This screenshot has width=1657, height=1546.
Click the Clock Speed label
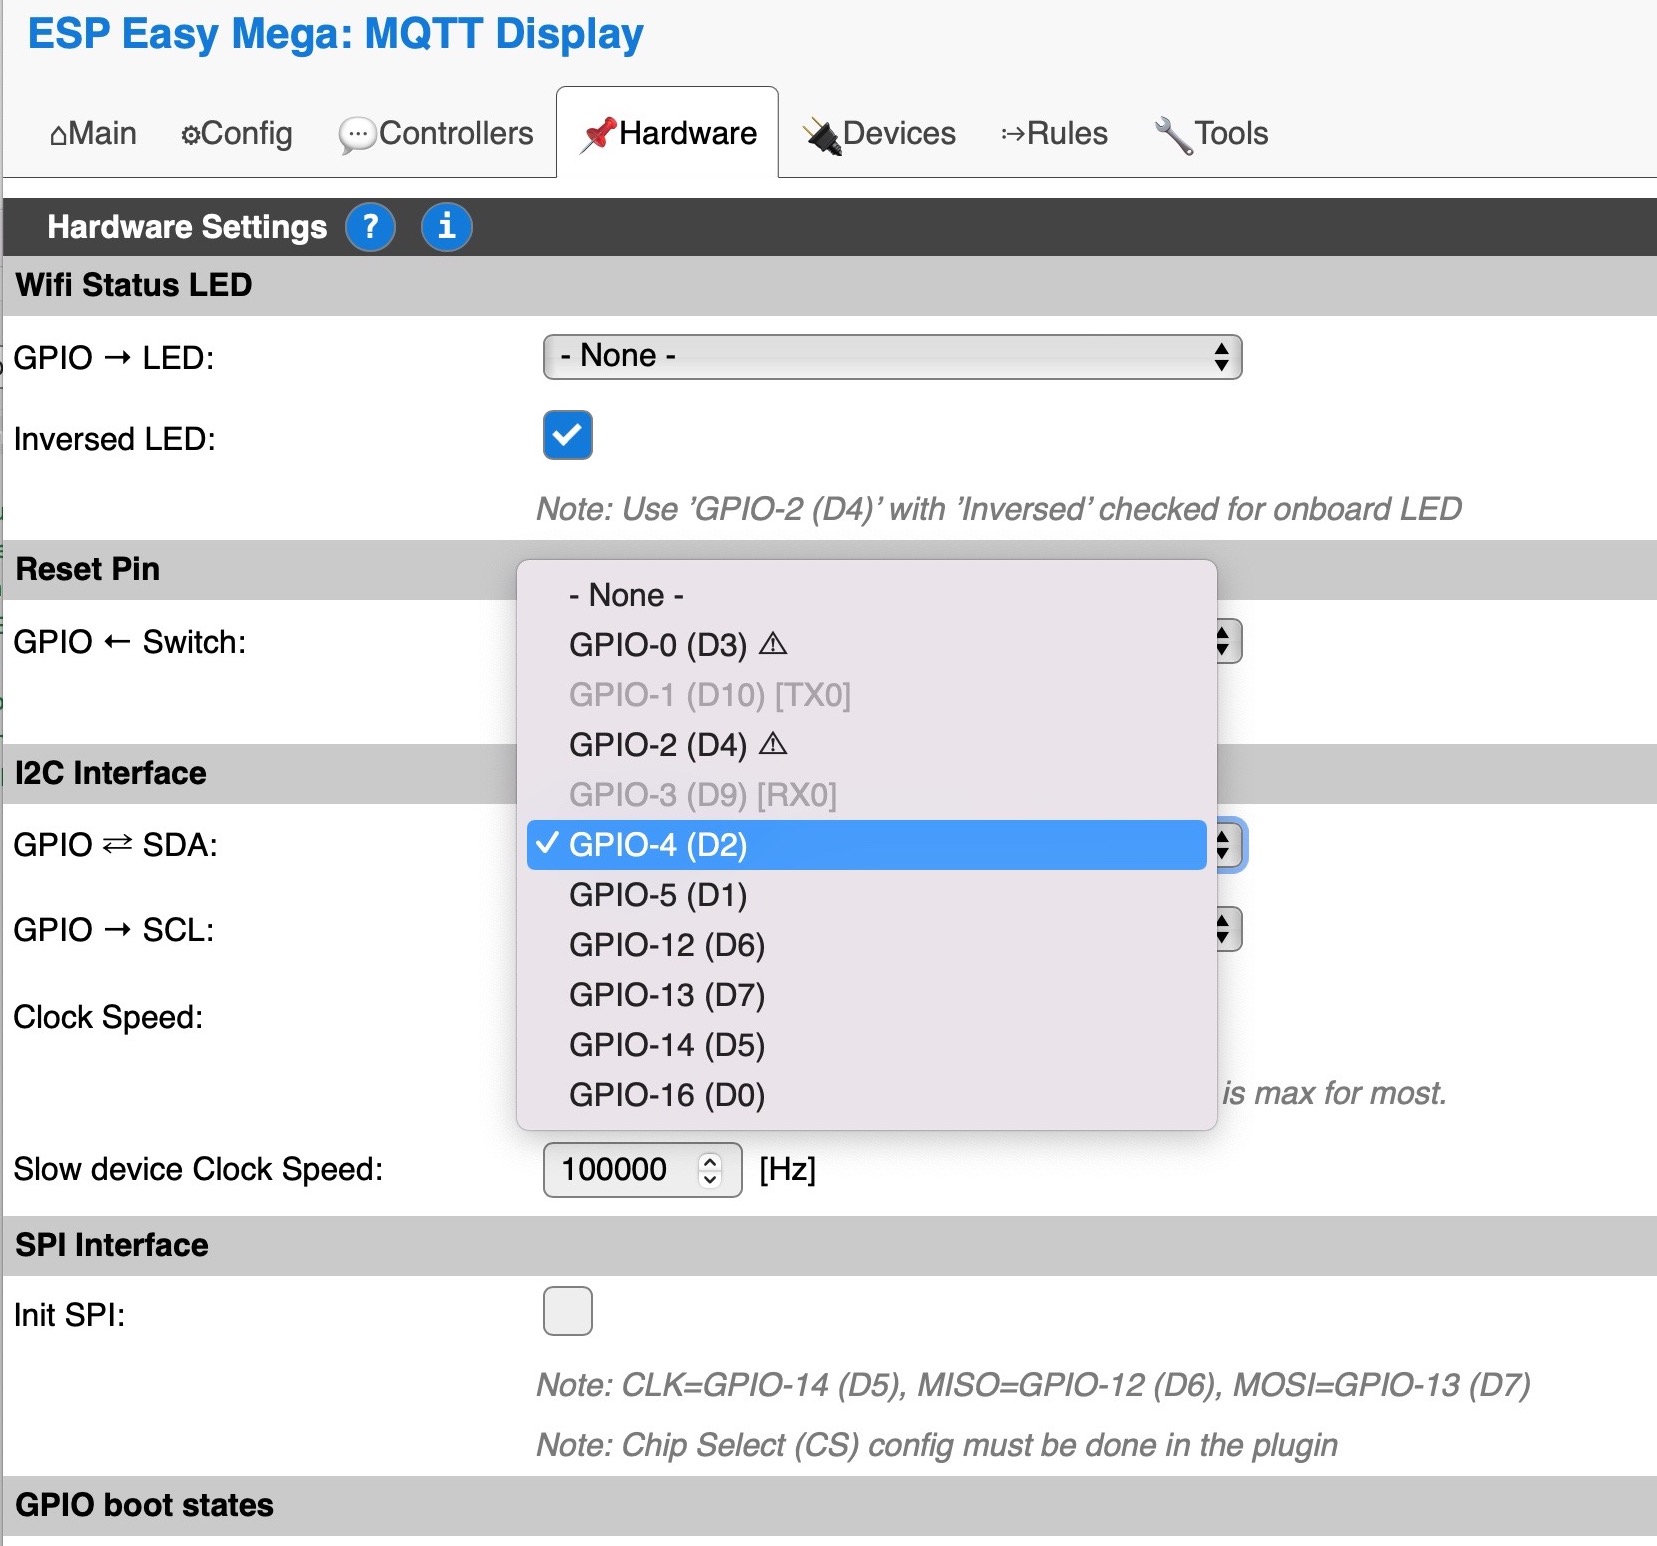pos(108,1017)
